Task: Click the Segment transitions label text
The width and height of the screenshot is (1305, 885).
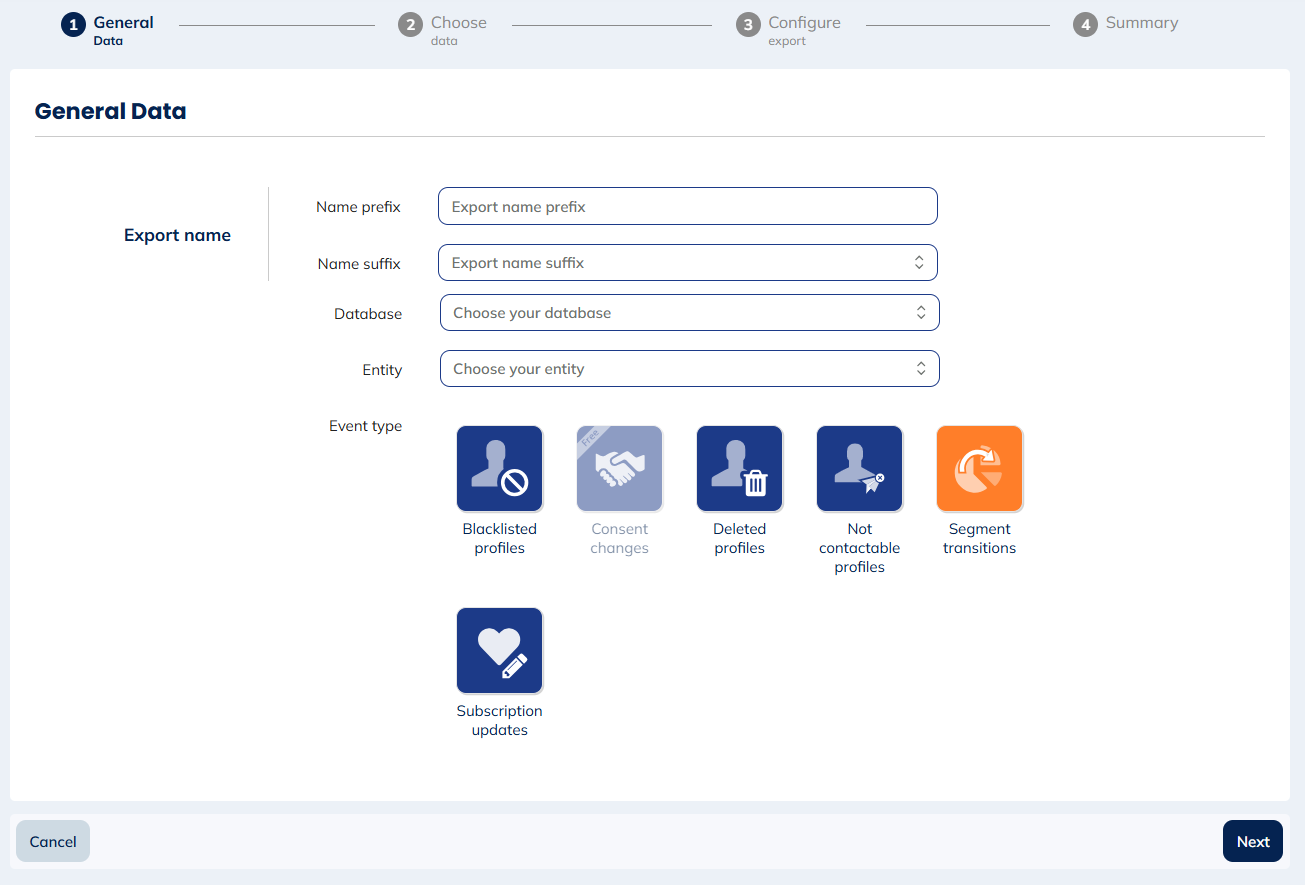Action: pos(979,539)
